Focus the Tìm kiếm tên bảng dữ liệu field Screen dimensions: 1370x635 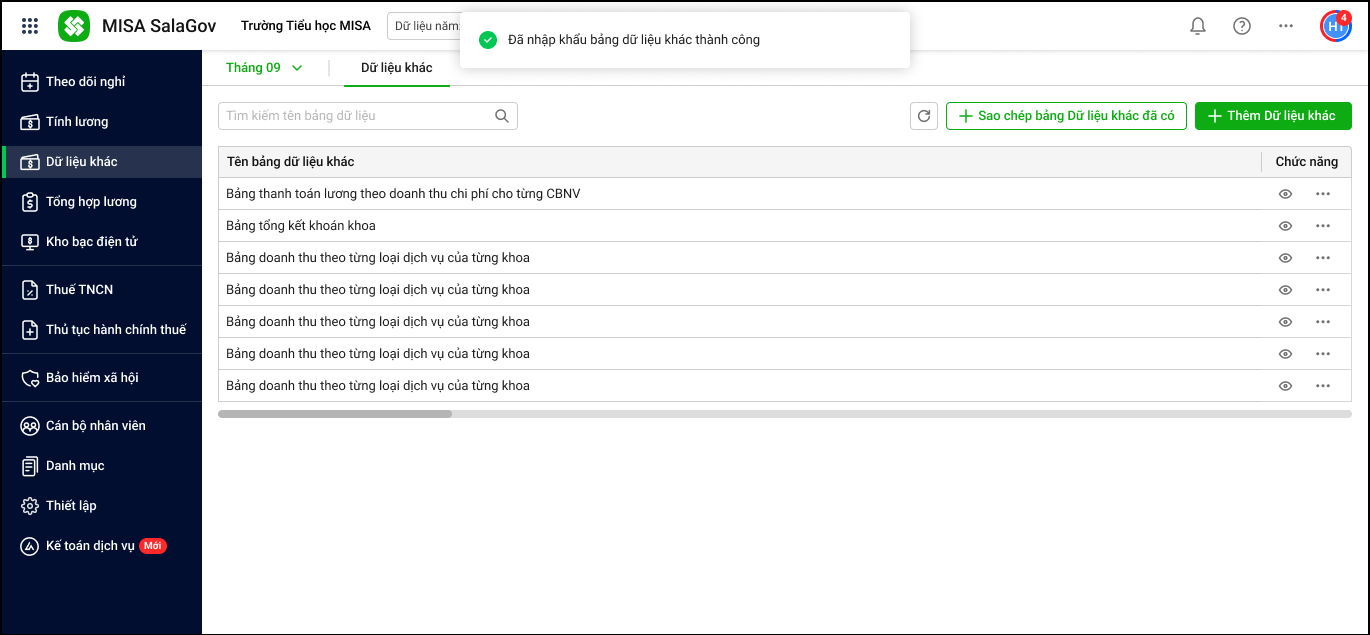(x=355, y=116)
